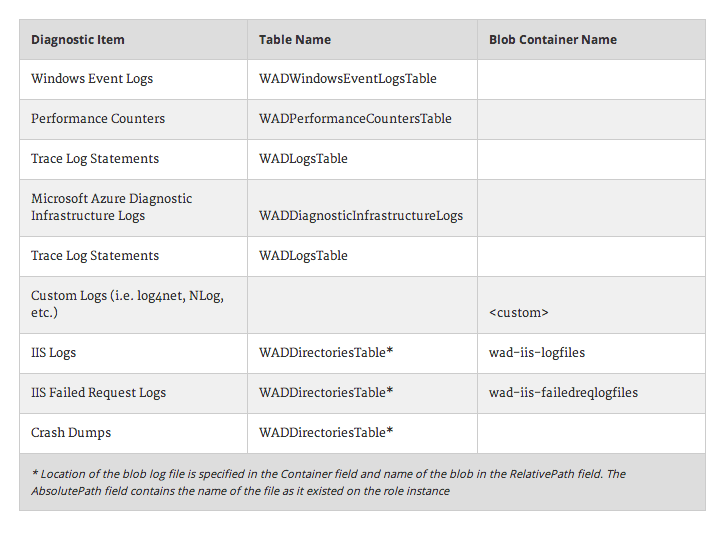Select Microsoft Azure Diagnostic Infrastructure Logs cell

pyautogui.click(x=111, y=207)
